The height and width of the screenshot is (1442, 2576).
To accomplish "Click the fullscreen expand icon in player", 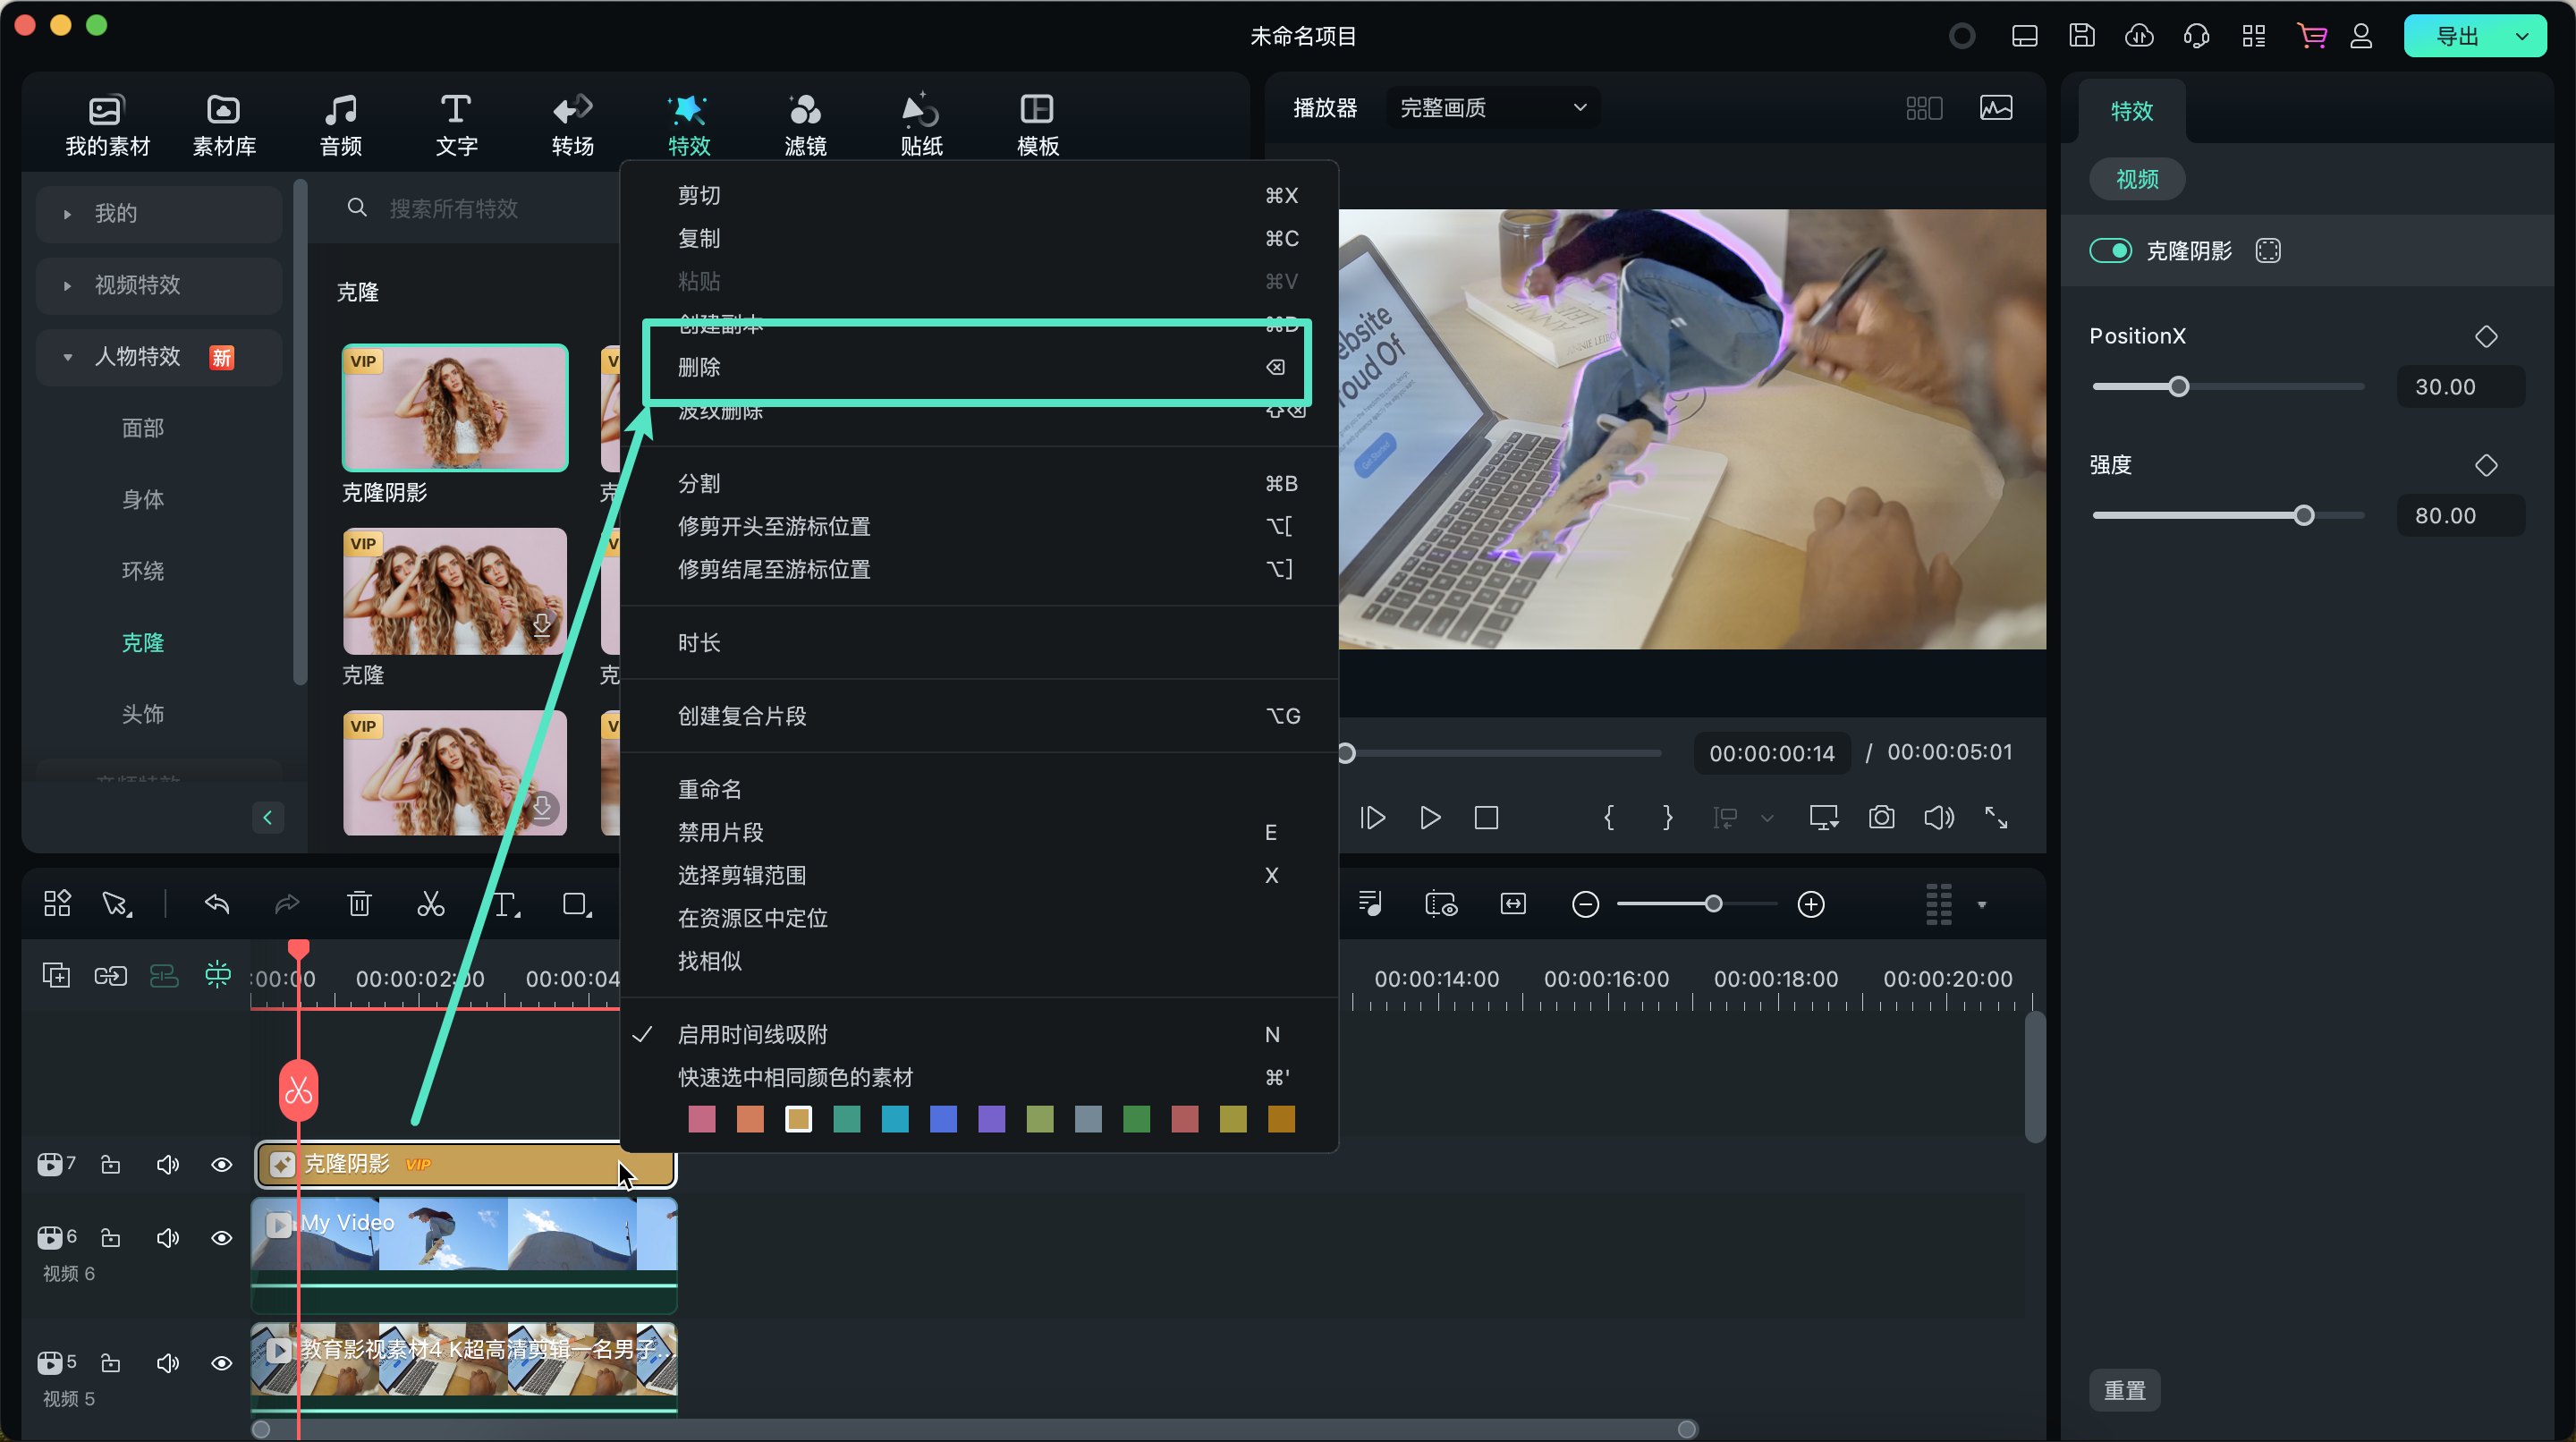I will [x=1996, y=818].
